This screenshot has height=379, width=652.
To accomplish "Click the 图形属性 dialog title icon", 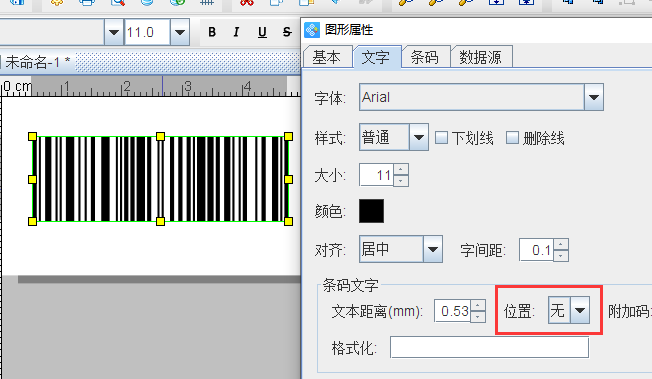I will [312, 30].
